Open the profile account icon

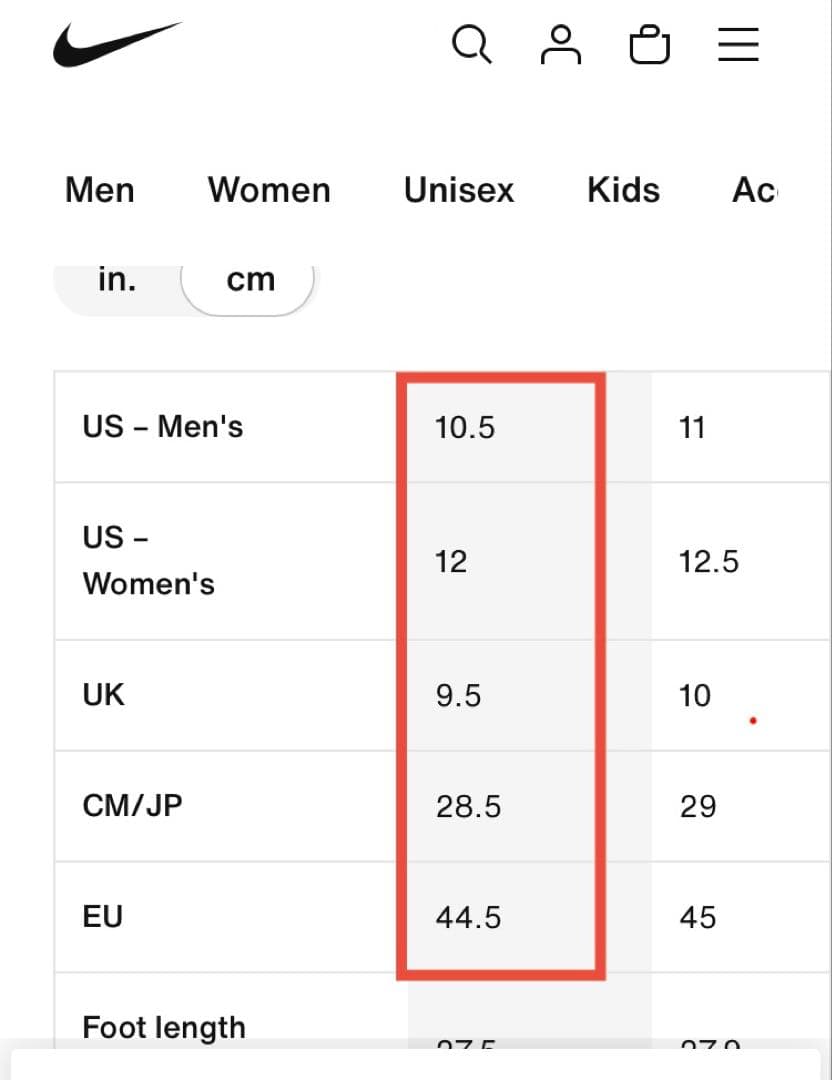(561, 45)
